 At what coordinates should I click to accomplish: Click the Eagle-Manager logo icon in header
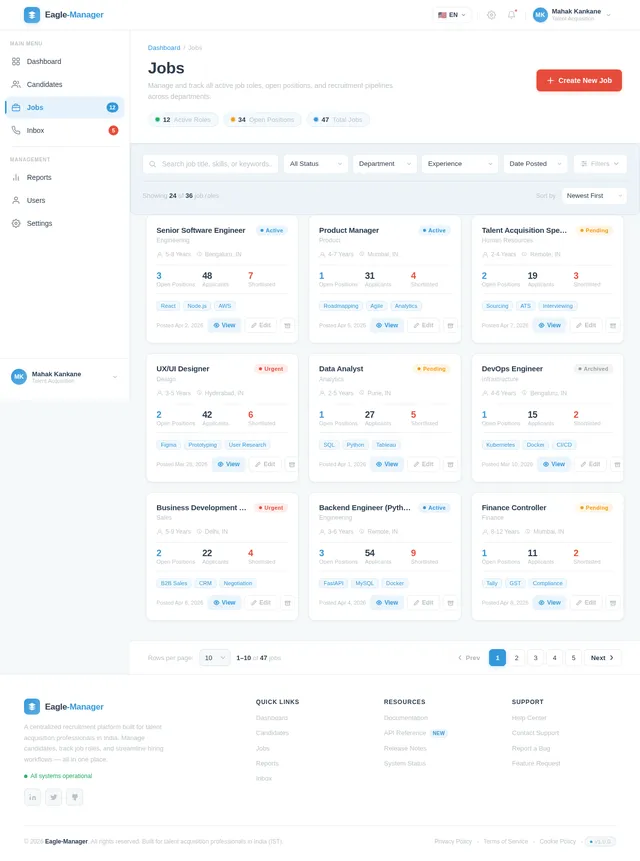click(x=32, y=15)
